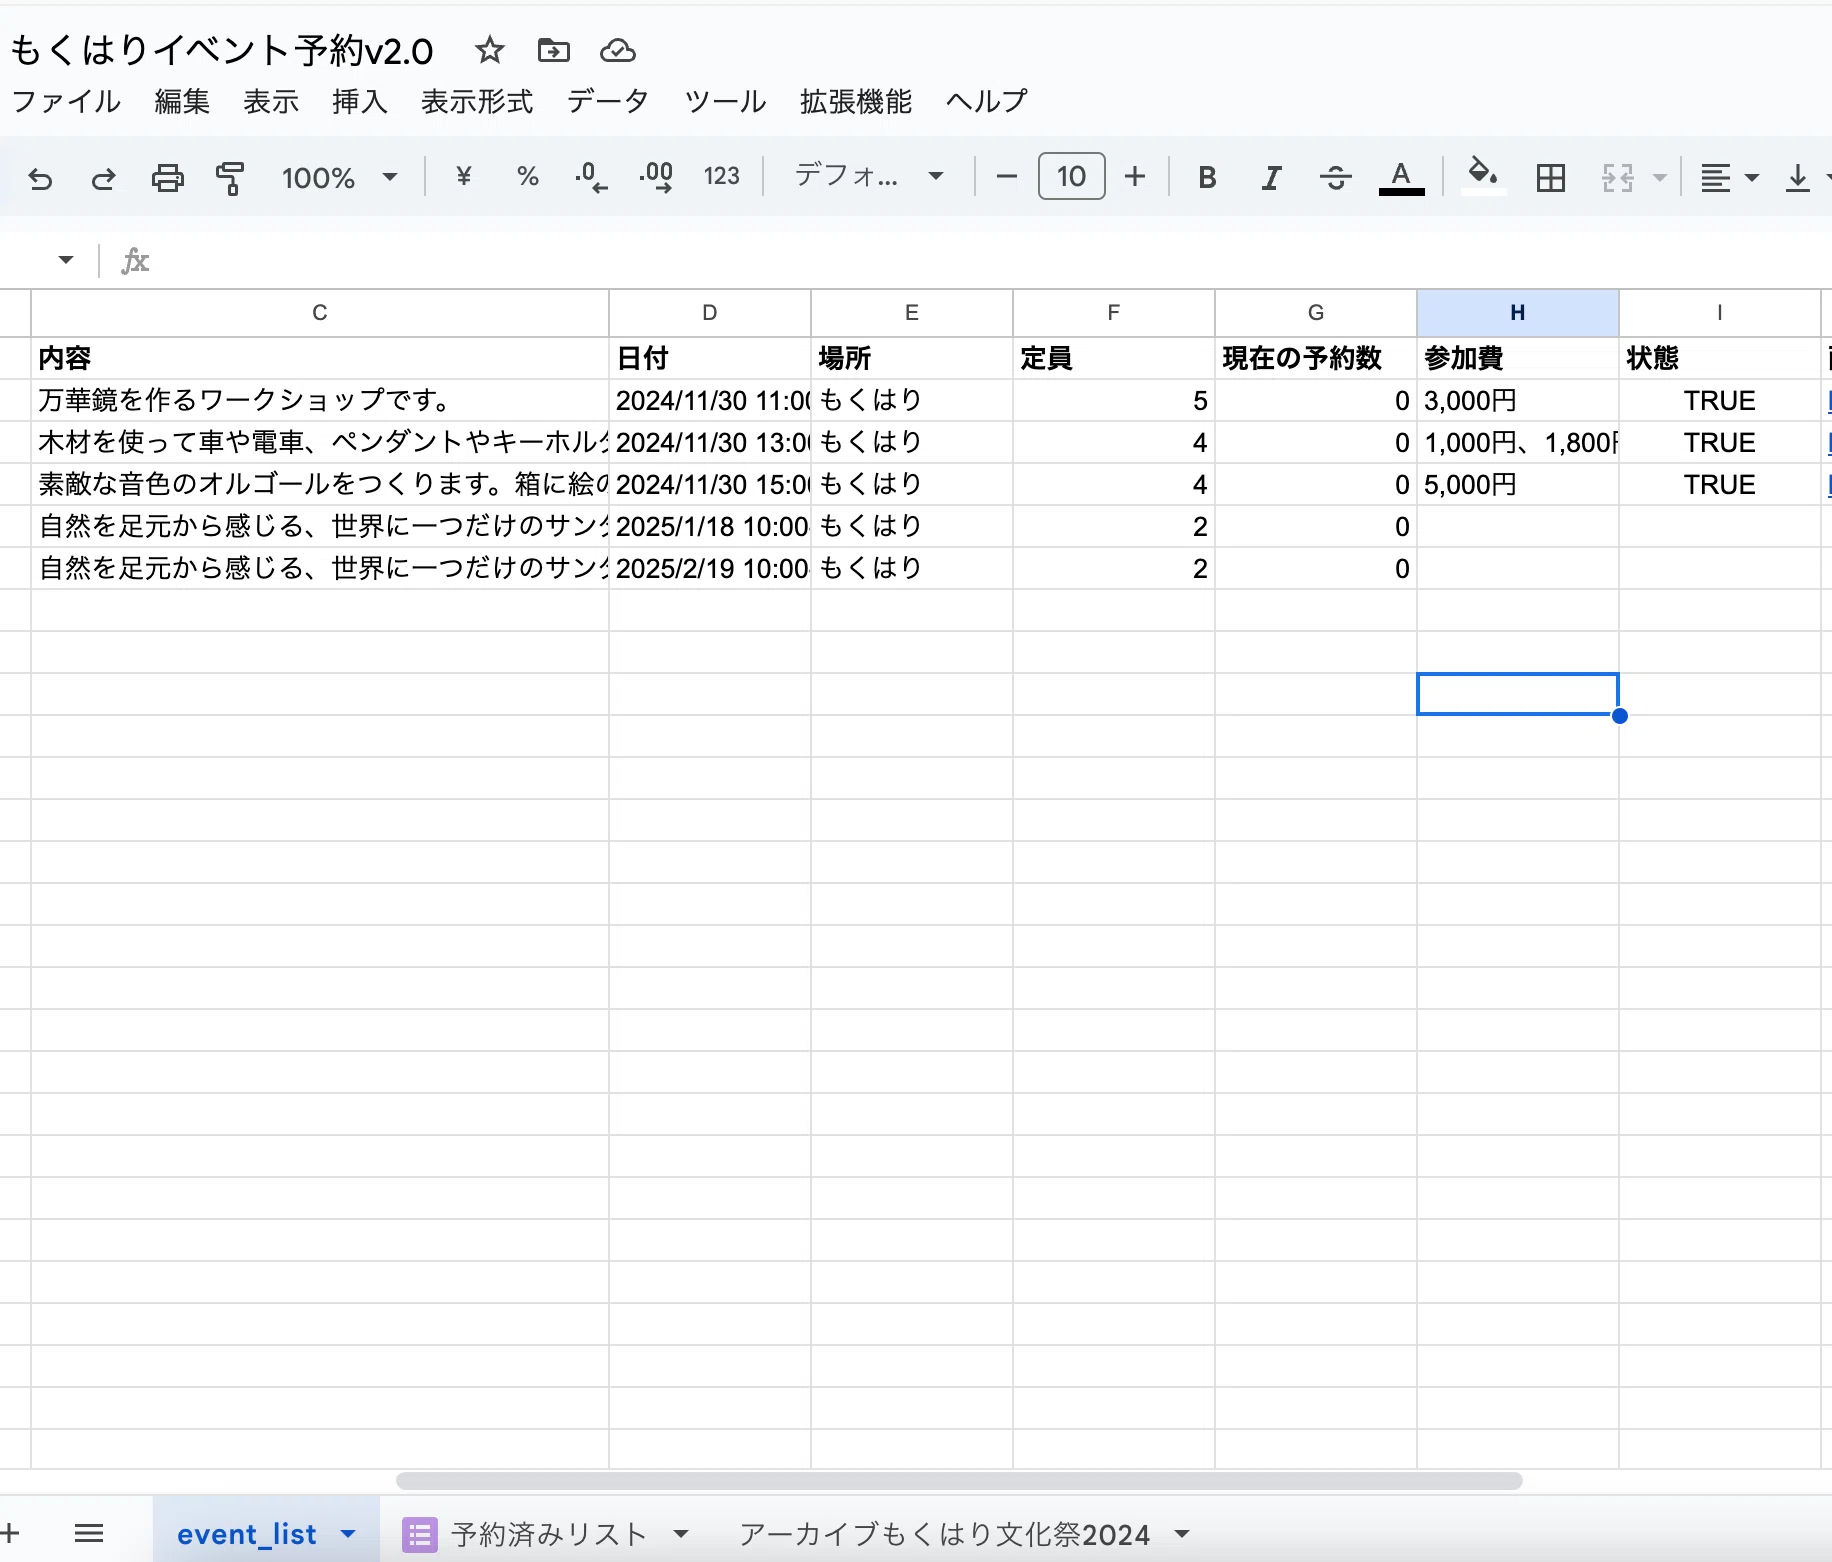Star this document
The width and height of the screenshot is (1832, 1562).
[489, 50]
